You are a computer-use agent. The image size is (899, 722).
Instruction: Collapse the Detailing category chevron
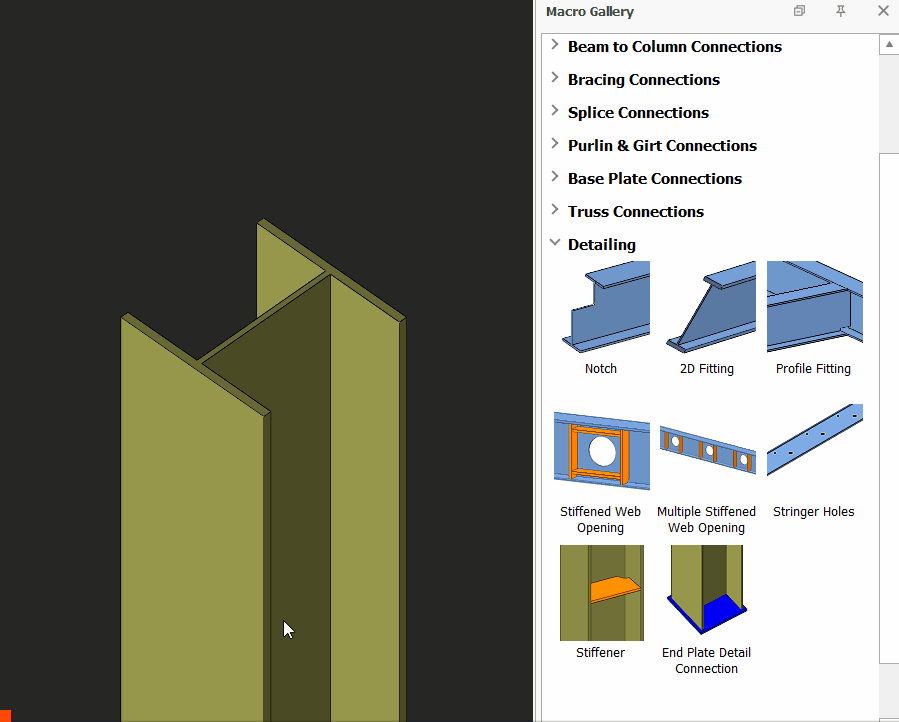555,243
